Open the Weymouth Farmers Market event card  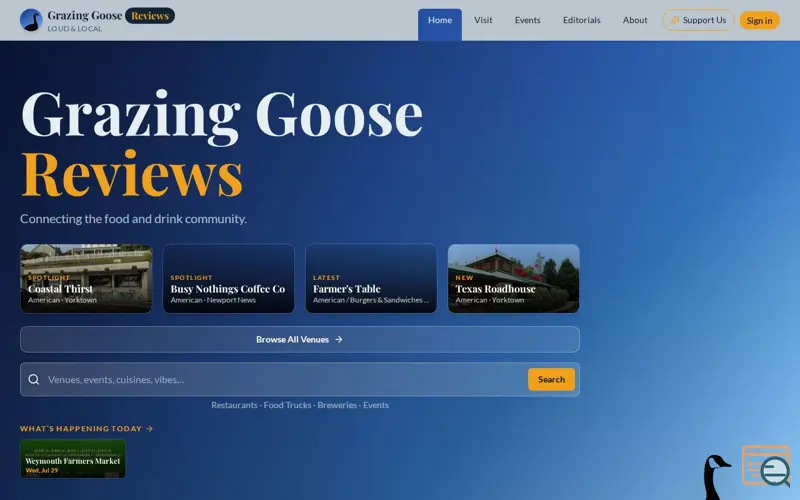73,459
